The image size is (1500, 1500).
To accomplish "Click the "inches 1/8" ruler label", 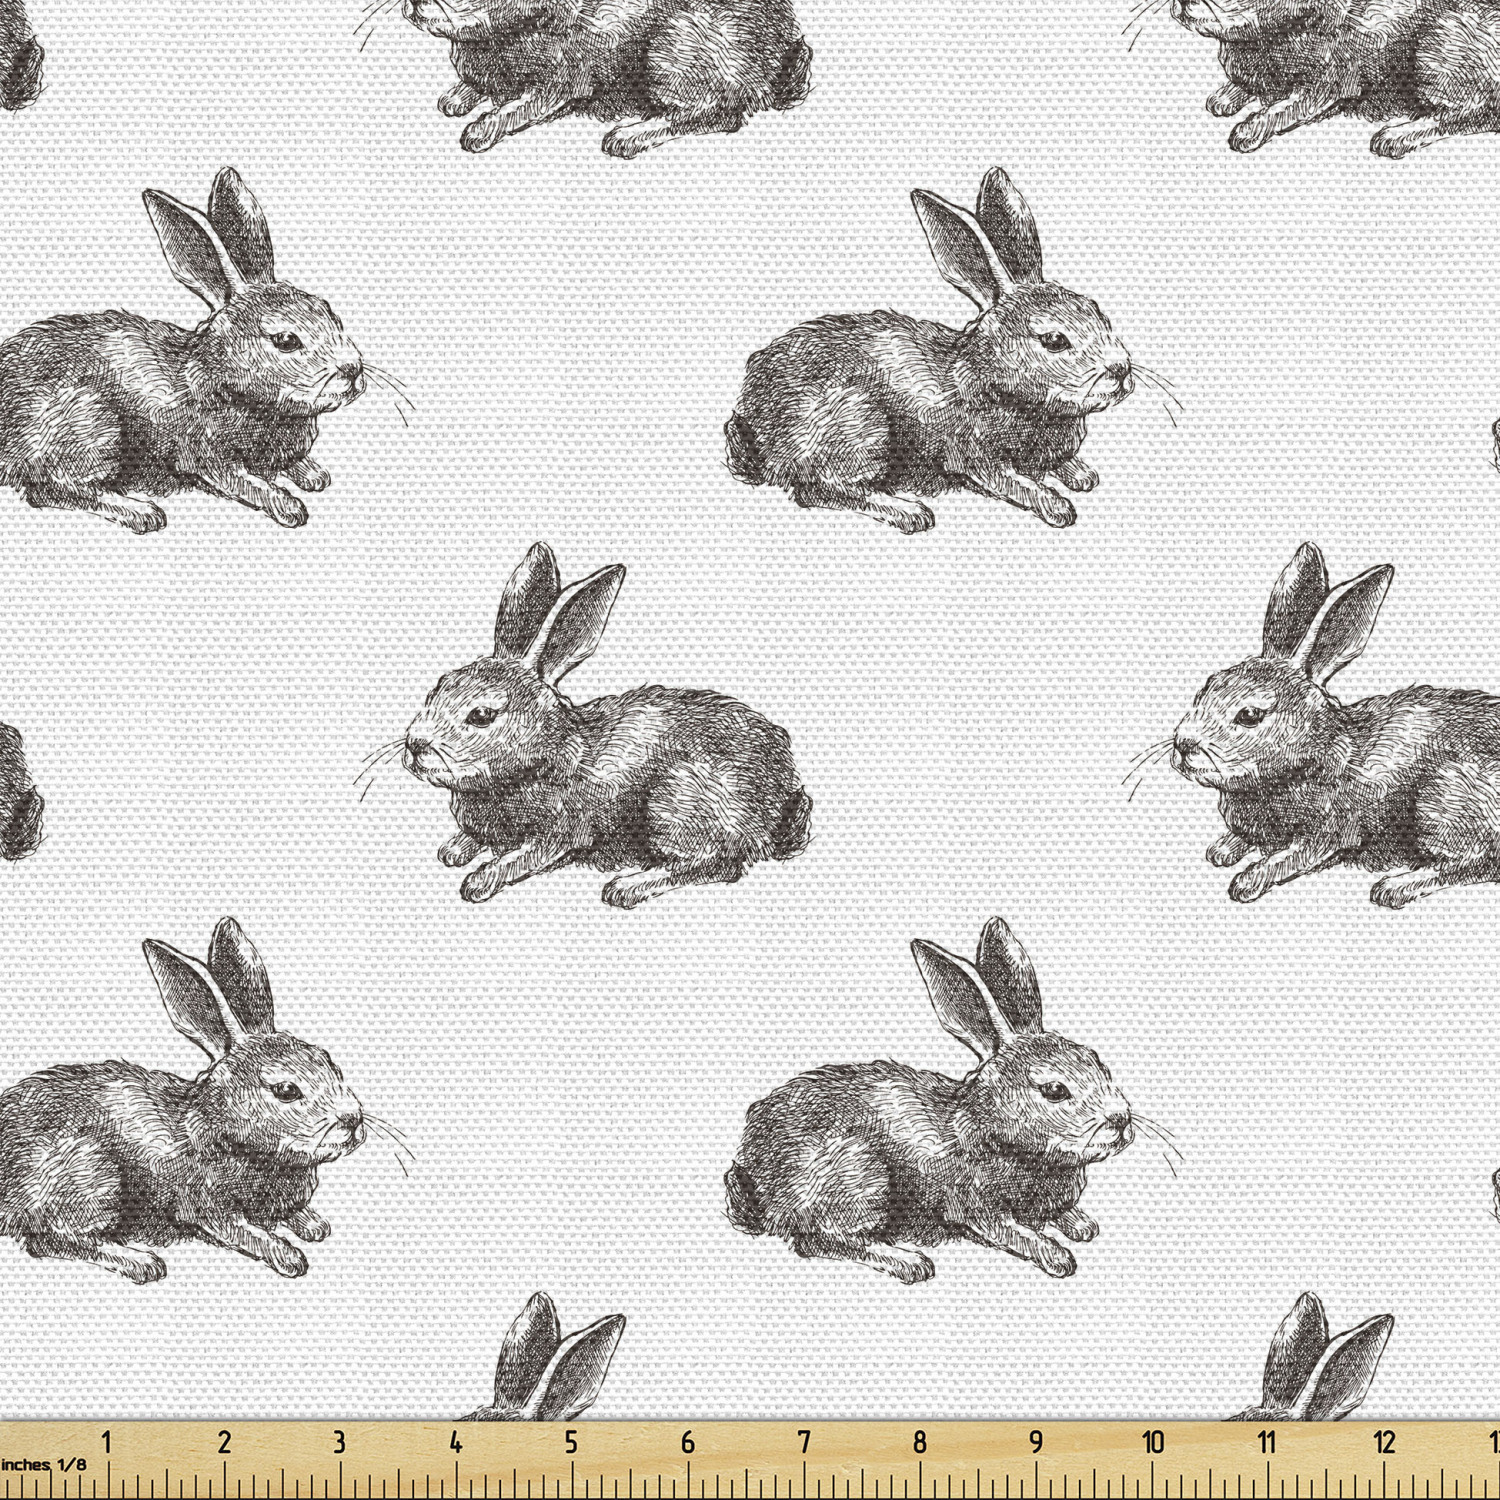I will (x=43, y=1464).
